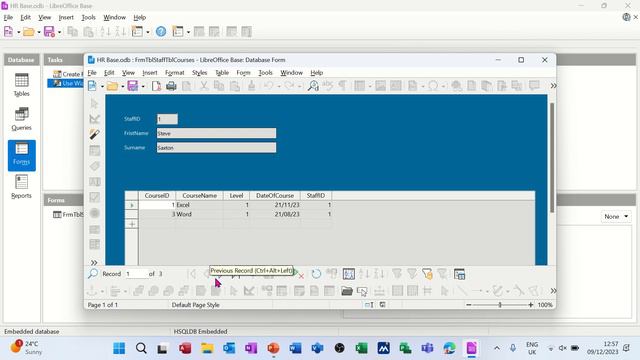This screenshot has height=360, width=640.
Task: Click the Text Box control in left toolbar
Action: [95, 182]
